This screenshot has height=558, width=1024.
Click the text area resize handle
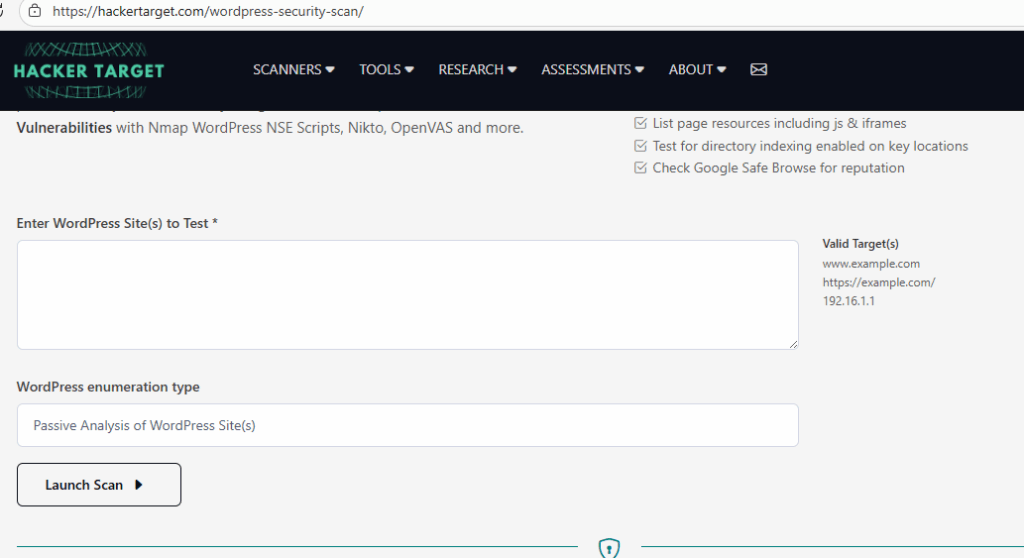pyautogui.click(x=793, y=344)
